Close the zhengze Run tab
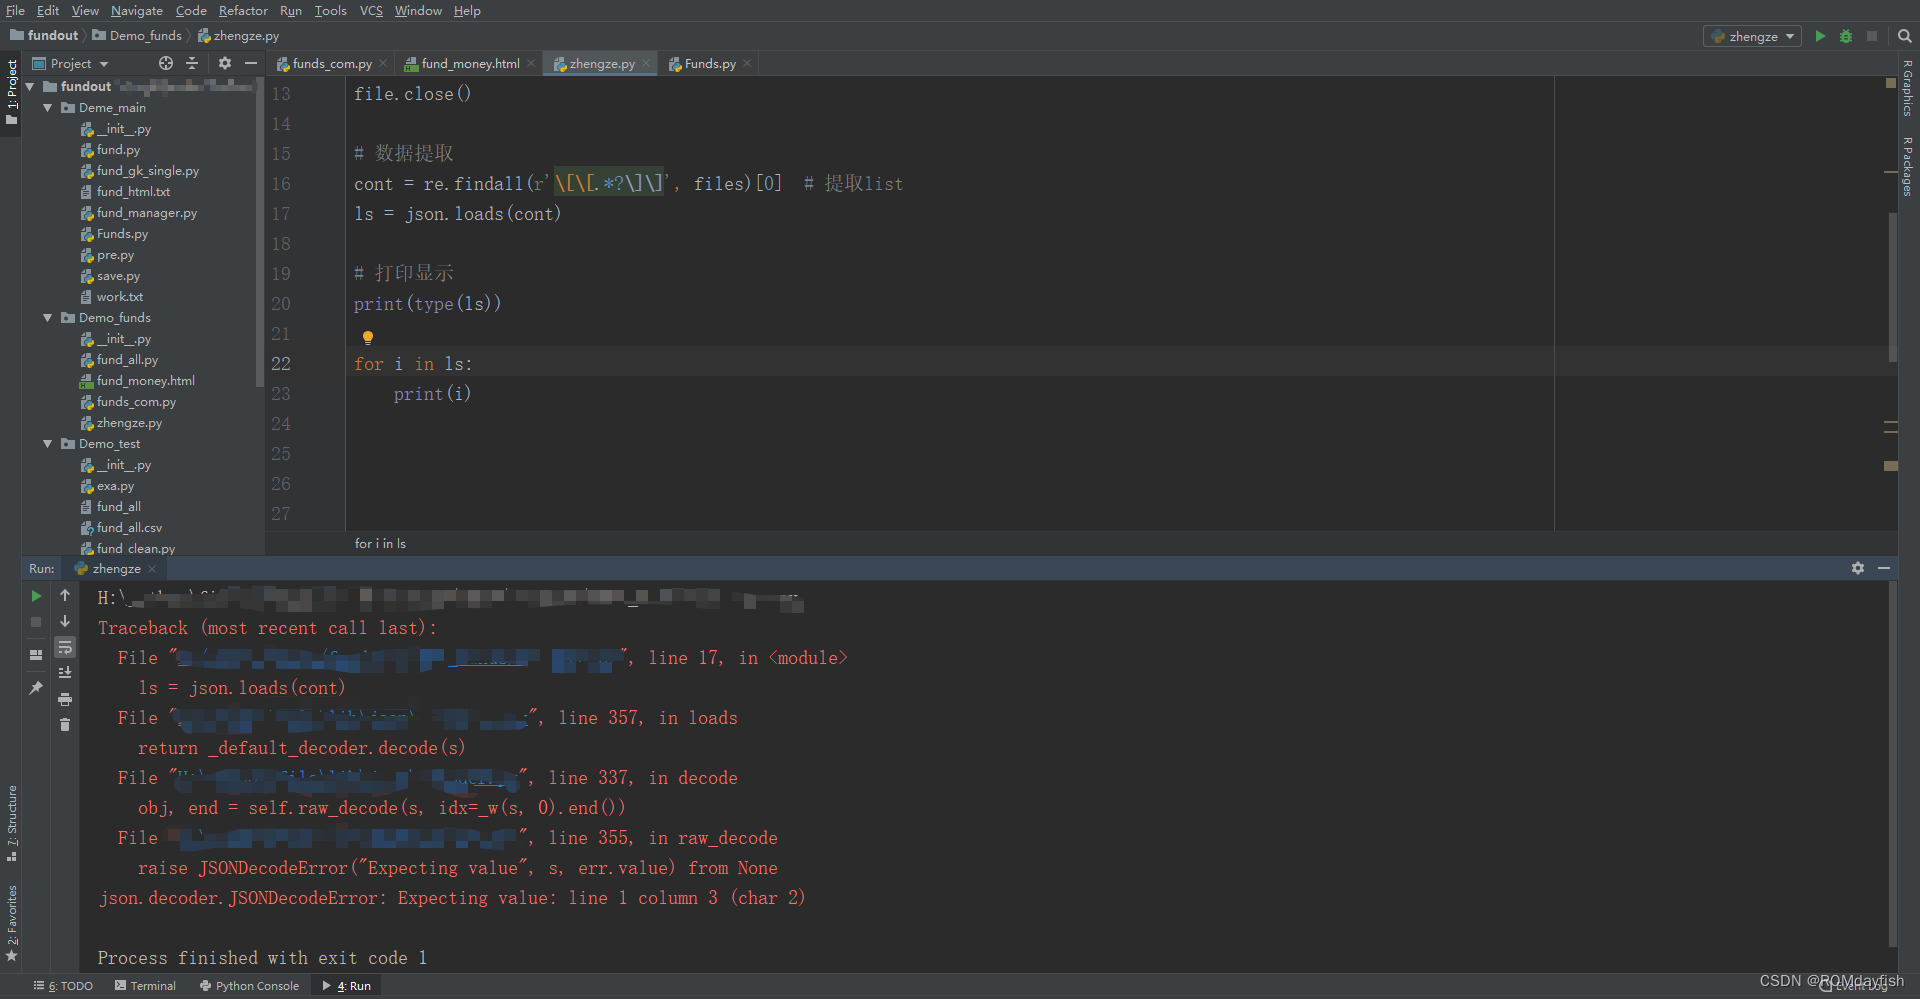The image size is (1920, 999). (152, 569)
